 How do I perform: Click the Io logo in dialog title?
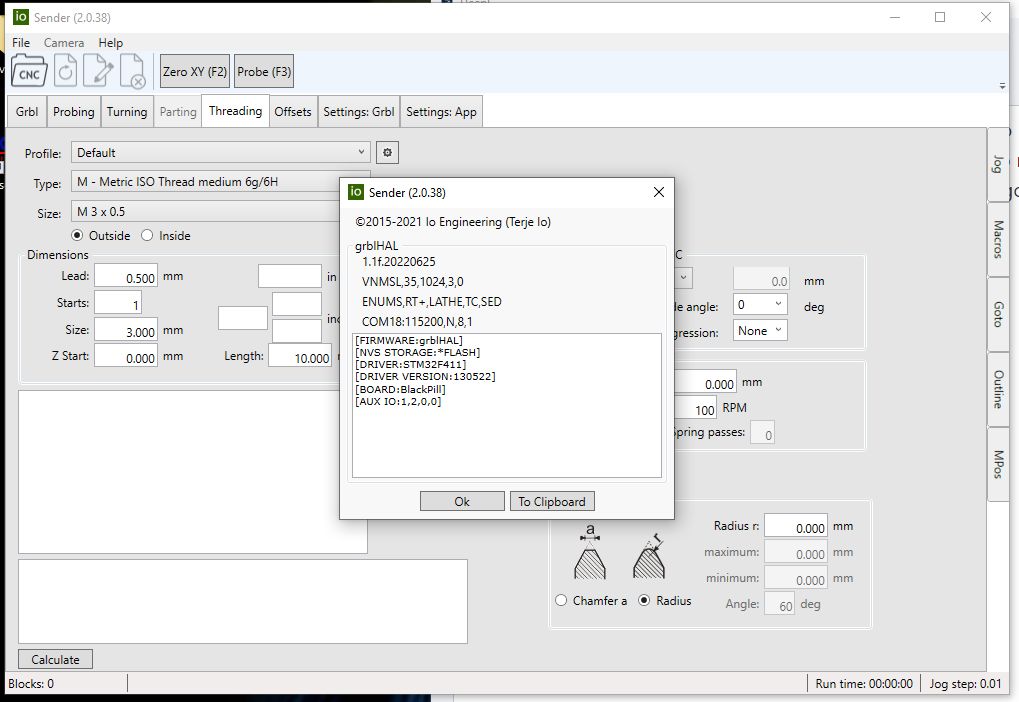pyautogui.click(x=355, y=192)
